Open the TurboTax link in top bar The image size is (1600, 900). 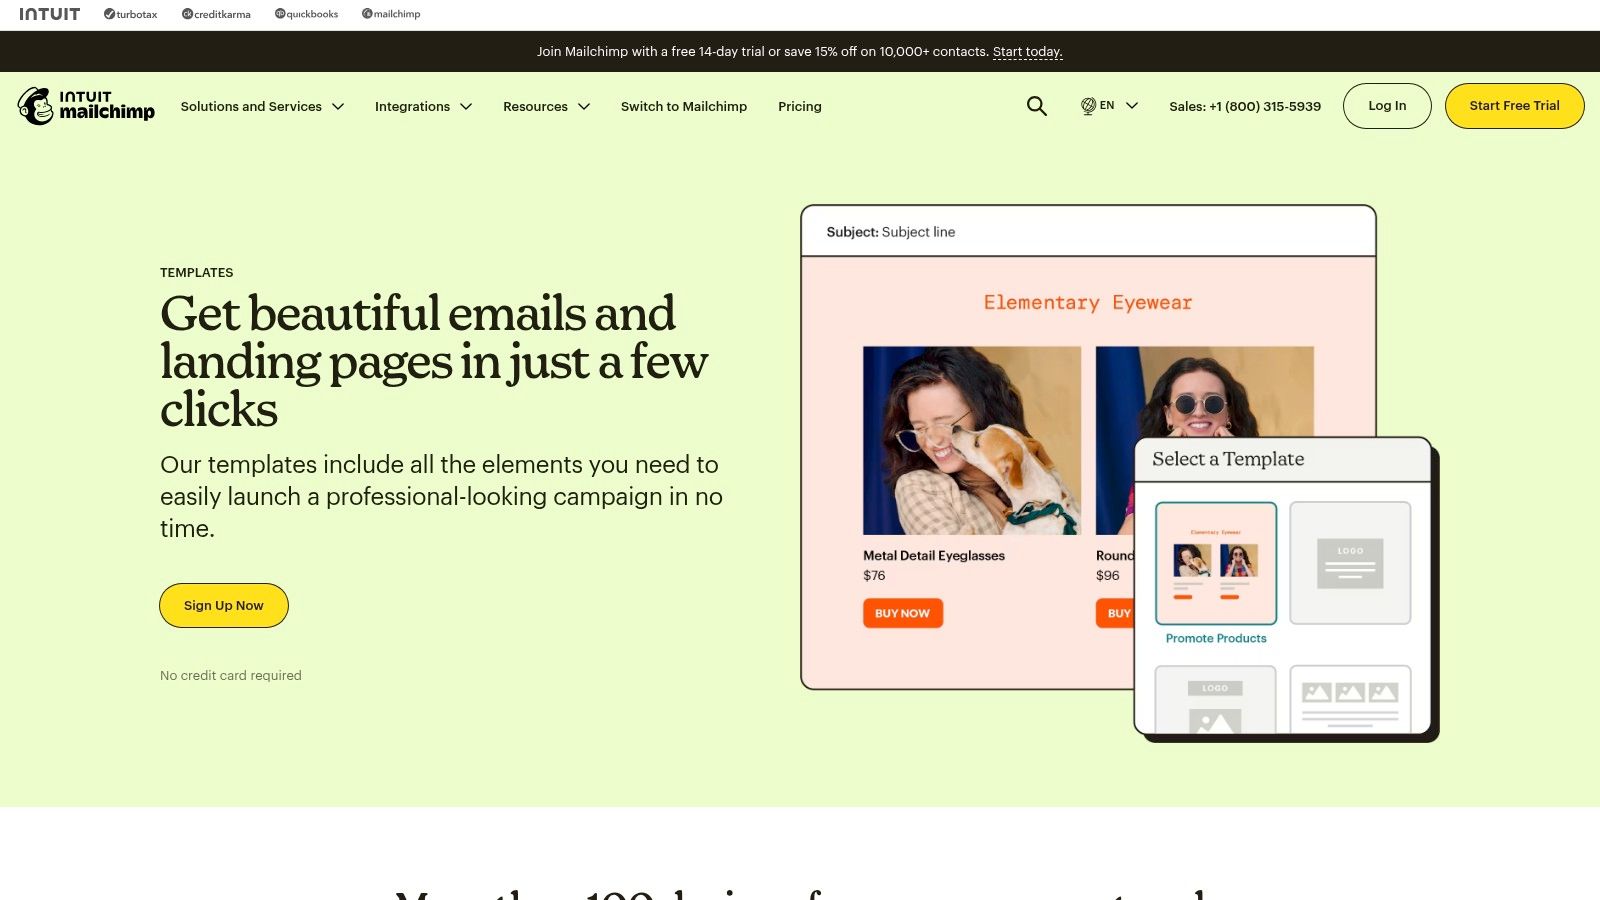pyautogui.click(x=131, y=14)
